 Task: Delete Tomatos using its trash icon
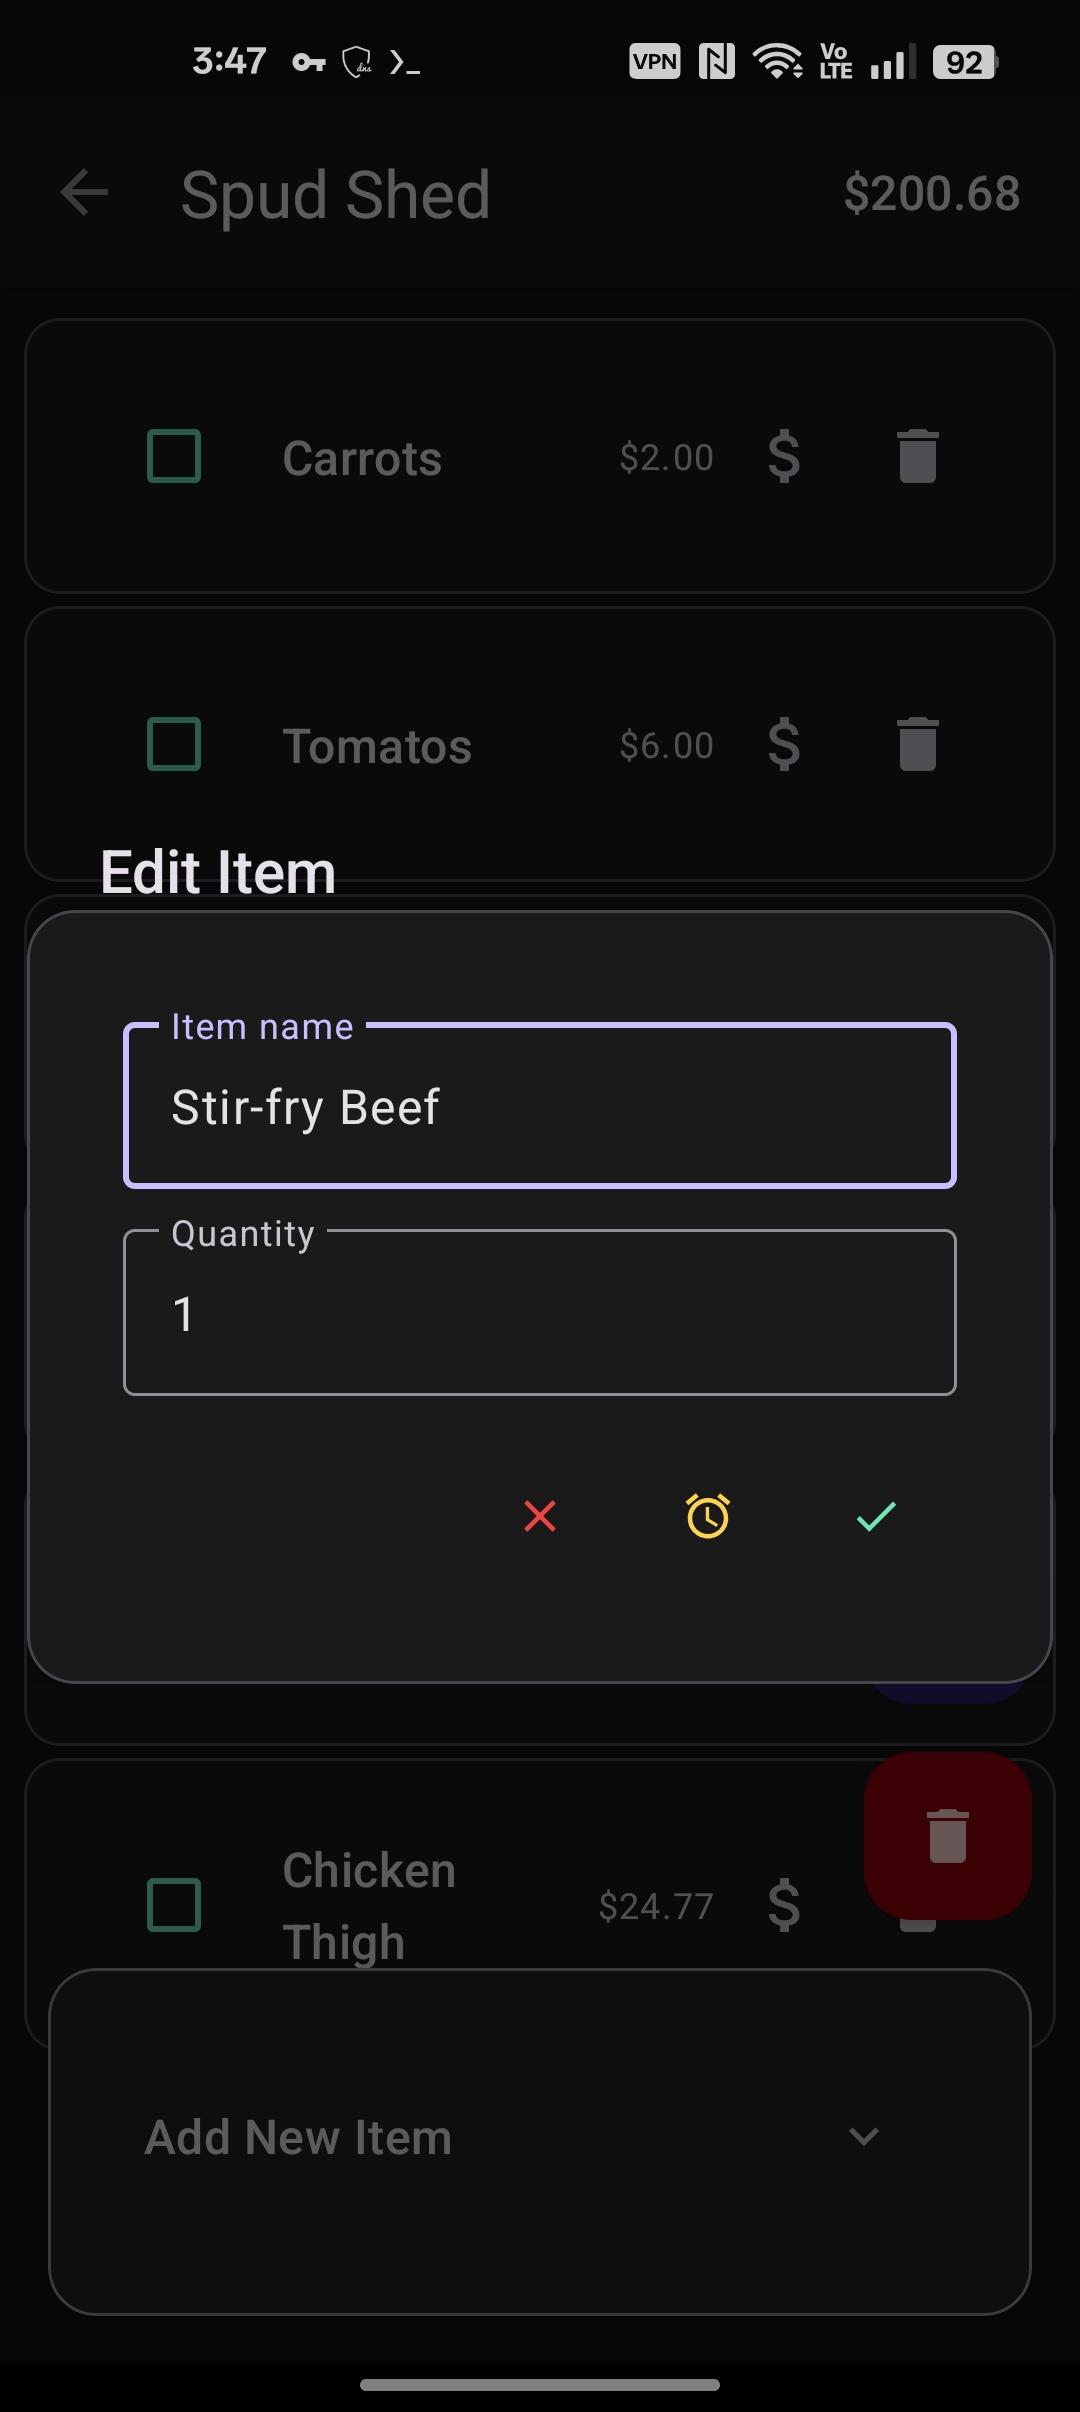pos(917,745)
